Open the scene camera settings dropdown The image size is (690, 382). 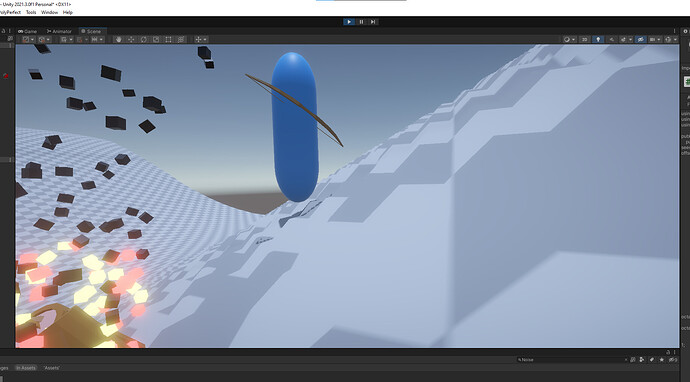(x=655, y=39)
